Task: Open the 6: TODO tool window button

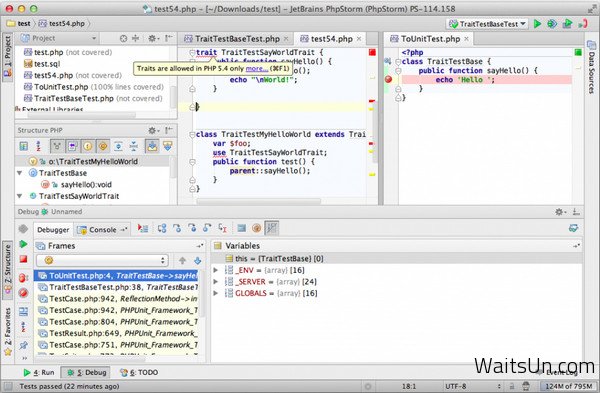Action: point(139,372)
